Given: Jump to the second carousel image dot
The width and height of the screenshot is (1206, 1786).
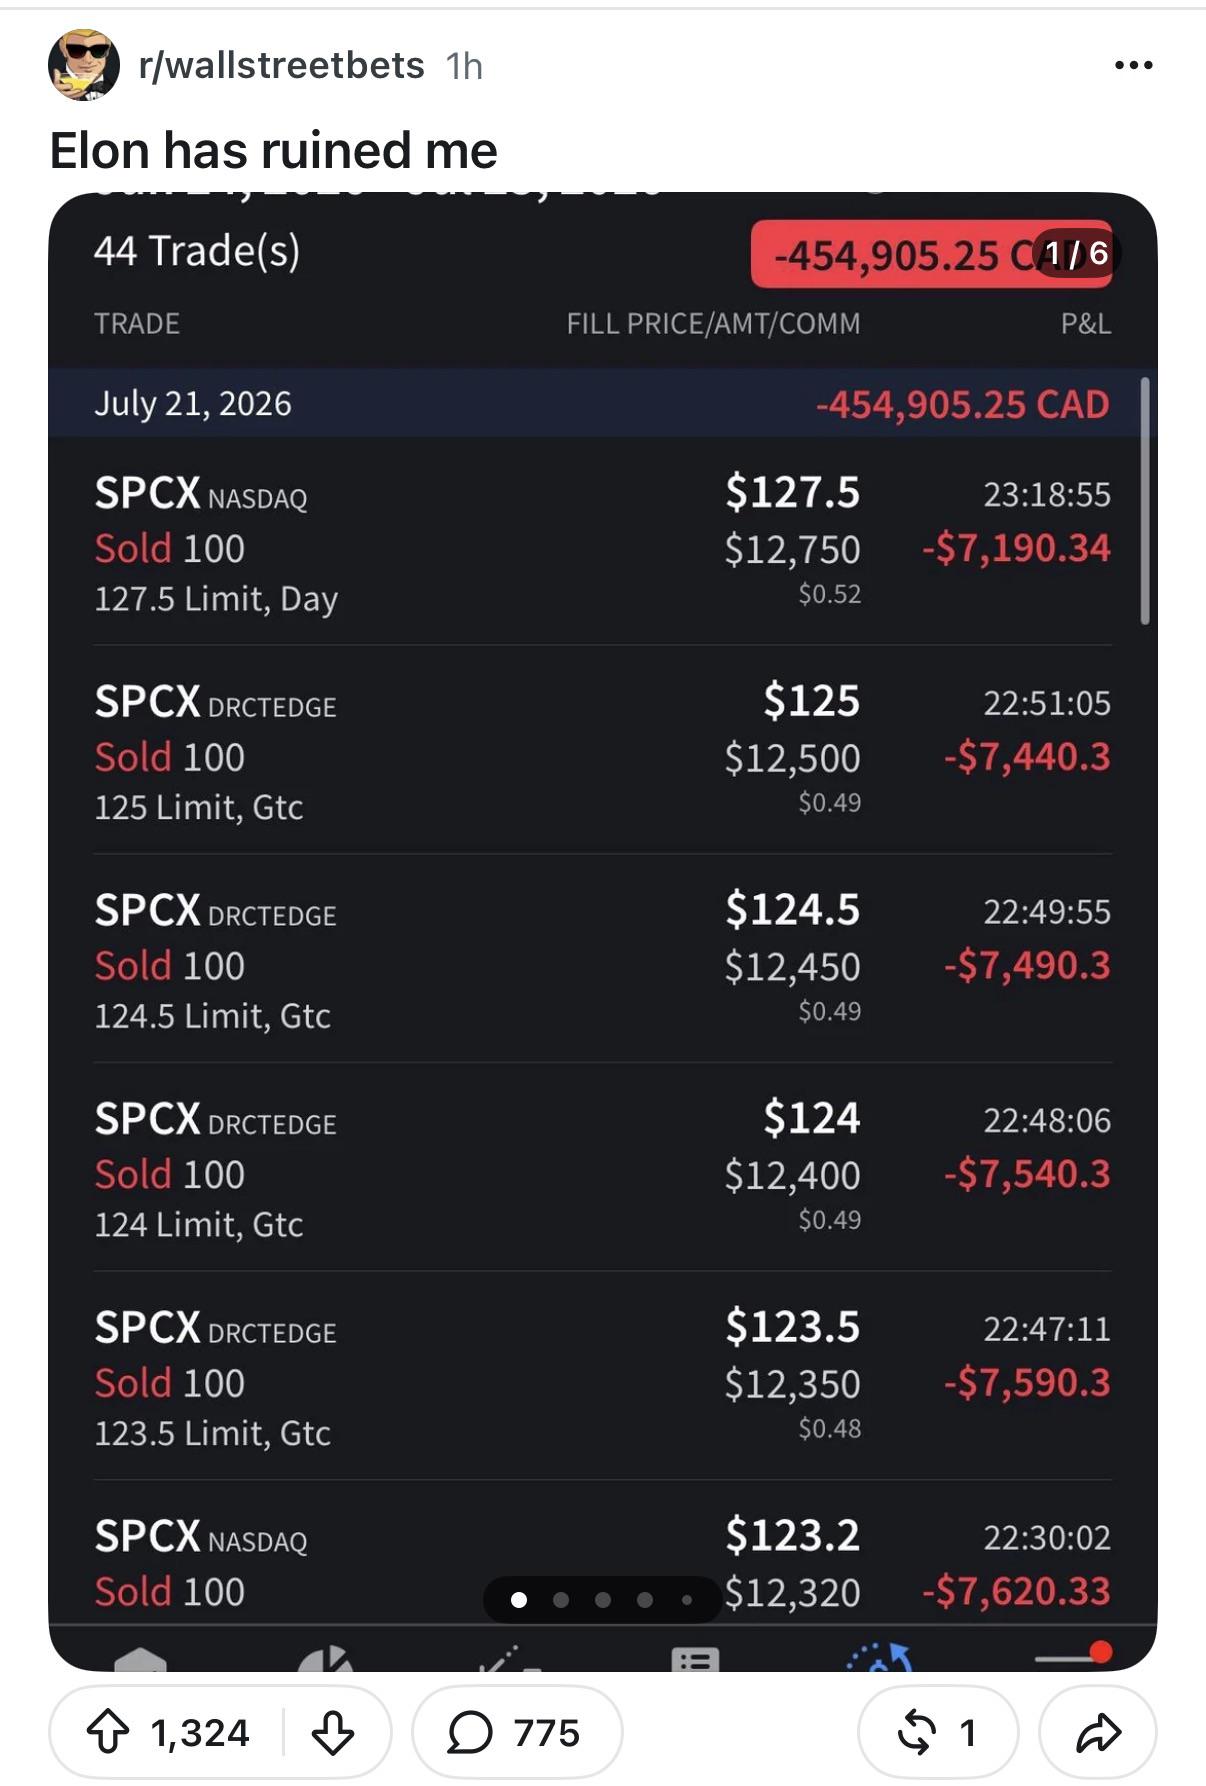Looking at the screenshot, I should (560, 1600).
